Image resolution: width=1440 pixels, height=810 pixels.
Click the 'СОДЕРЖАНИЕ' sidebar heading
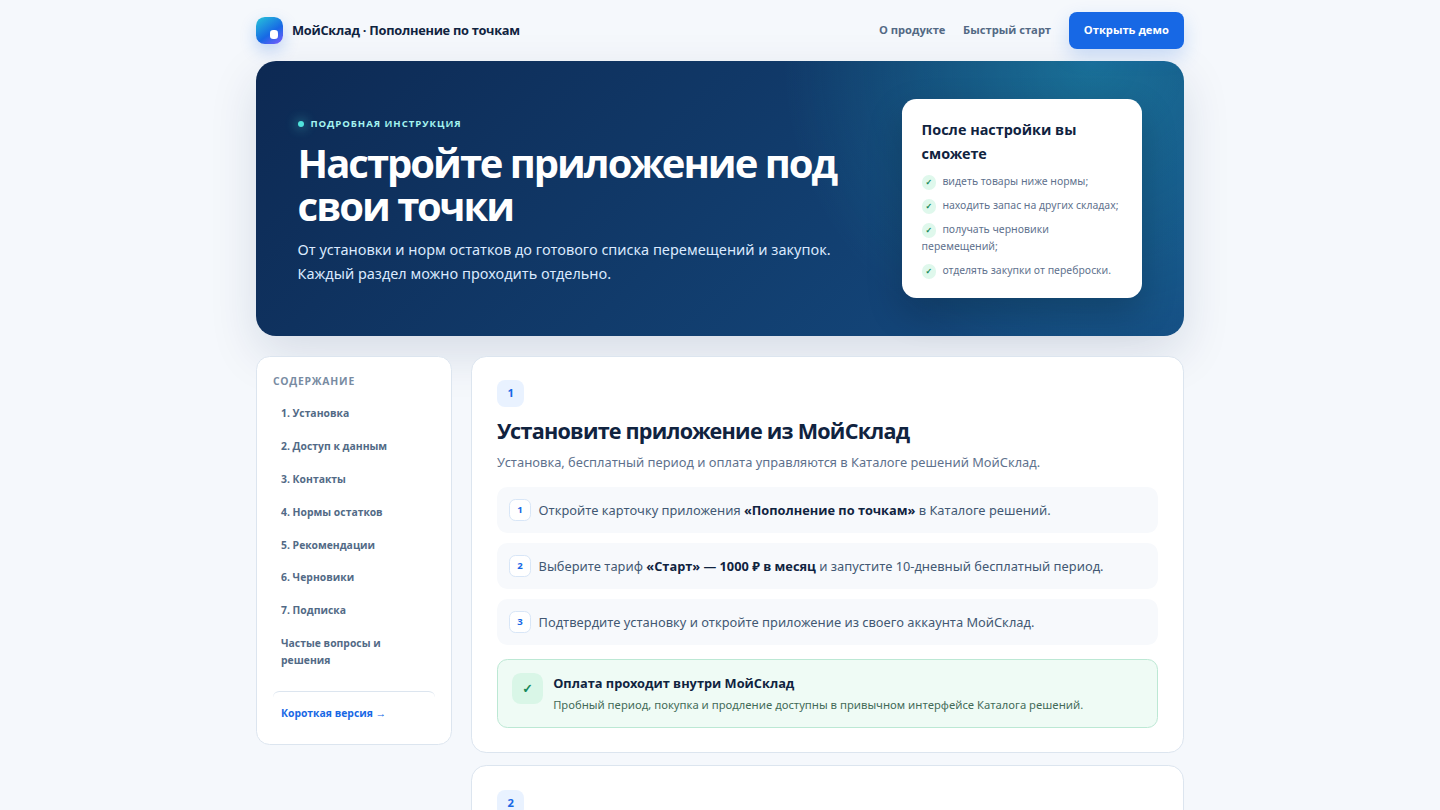314,381
